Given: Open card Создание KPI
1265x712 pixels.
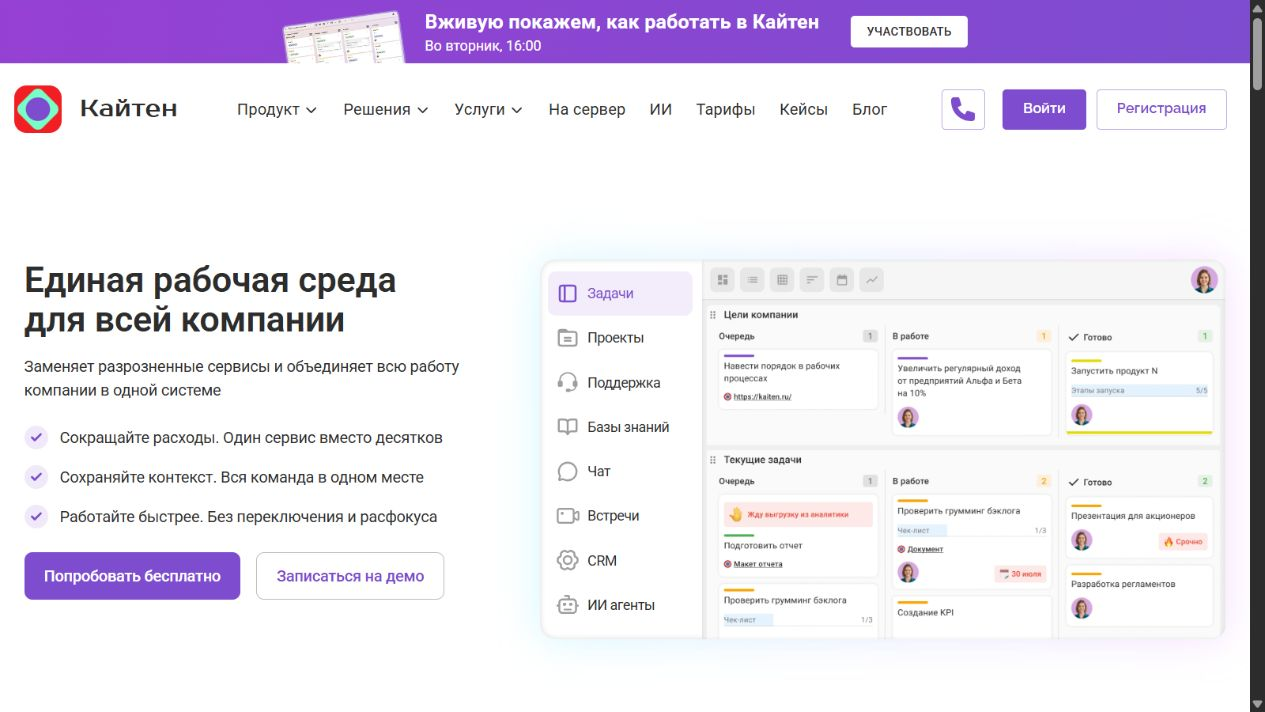Looking at the screenshot, I should click(x=971, y=615).
